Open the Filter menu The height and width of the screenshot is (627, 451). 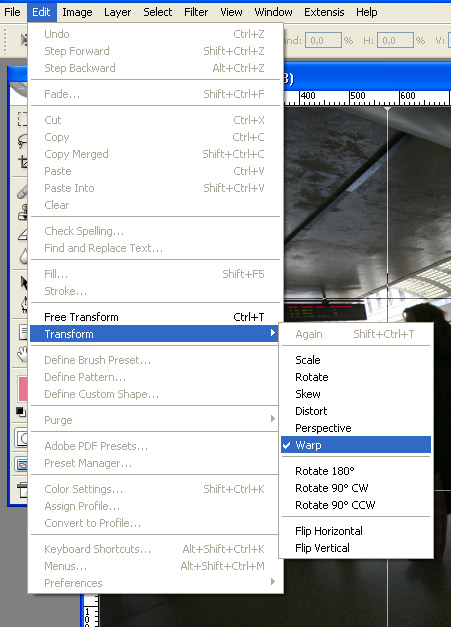[196, 12]
